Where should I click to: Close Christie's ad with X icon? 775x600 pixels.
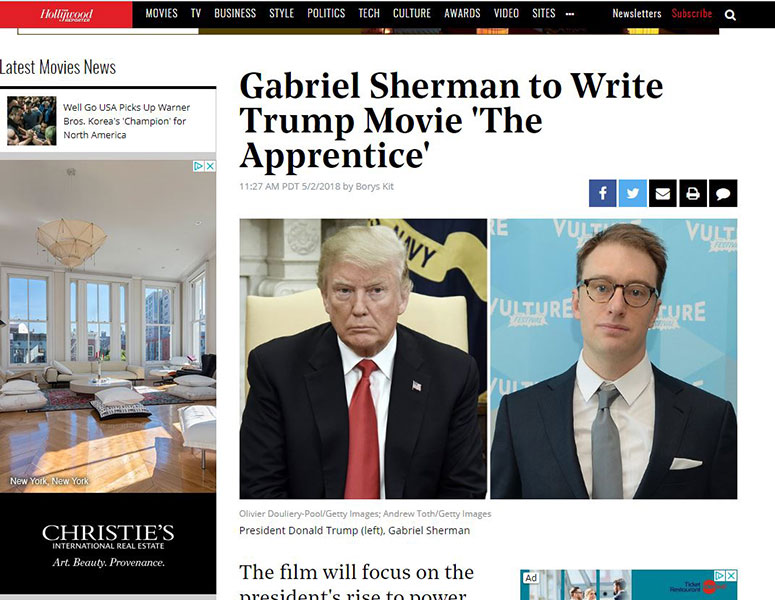[x=211, y=166]
